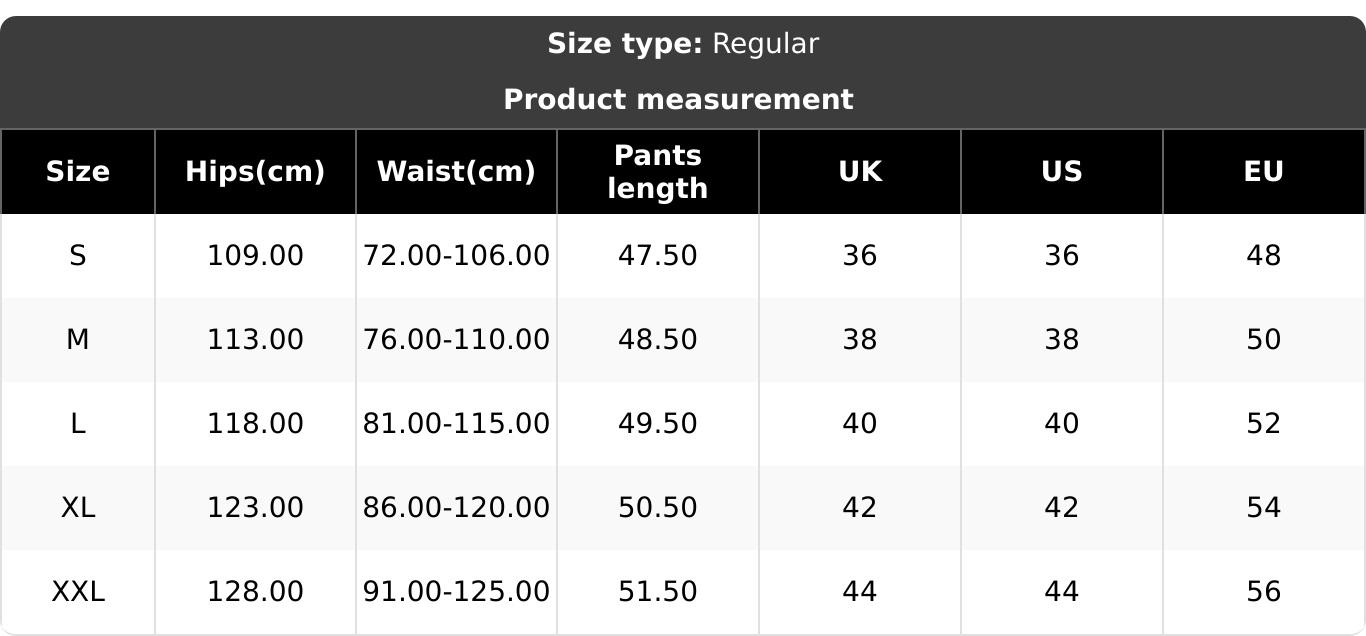
Task: Click hips value 109.00
Action: 255,256
